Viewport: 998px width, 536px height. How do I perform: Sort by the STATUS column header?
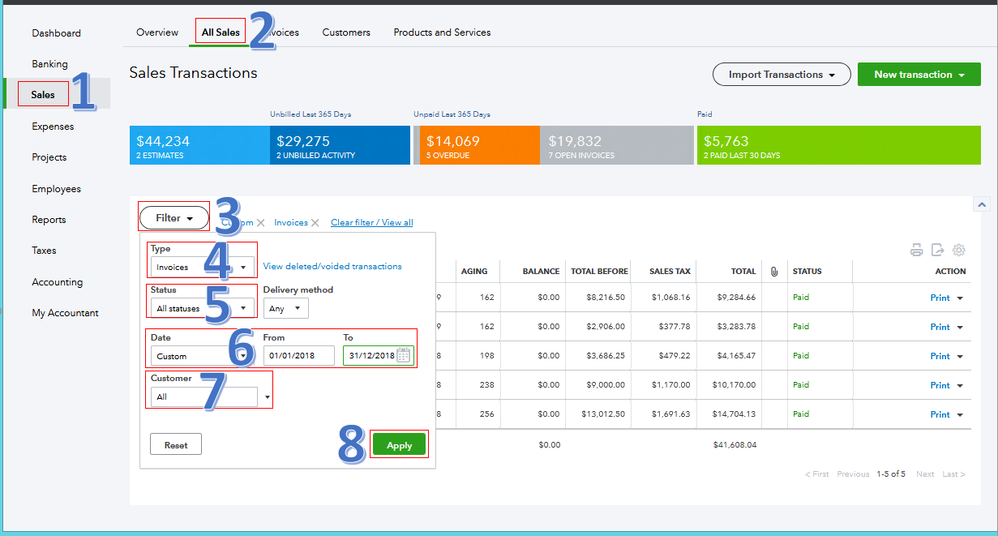(807, 271)
